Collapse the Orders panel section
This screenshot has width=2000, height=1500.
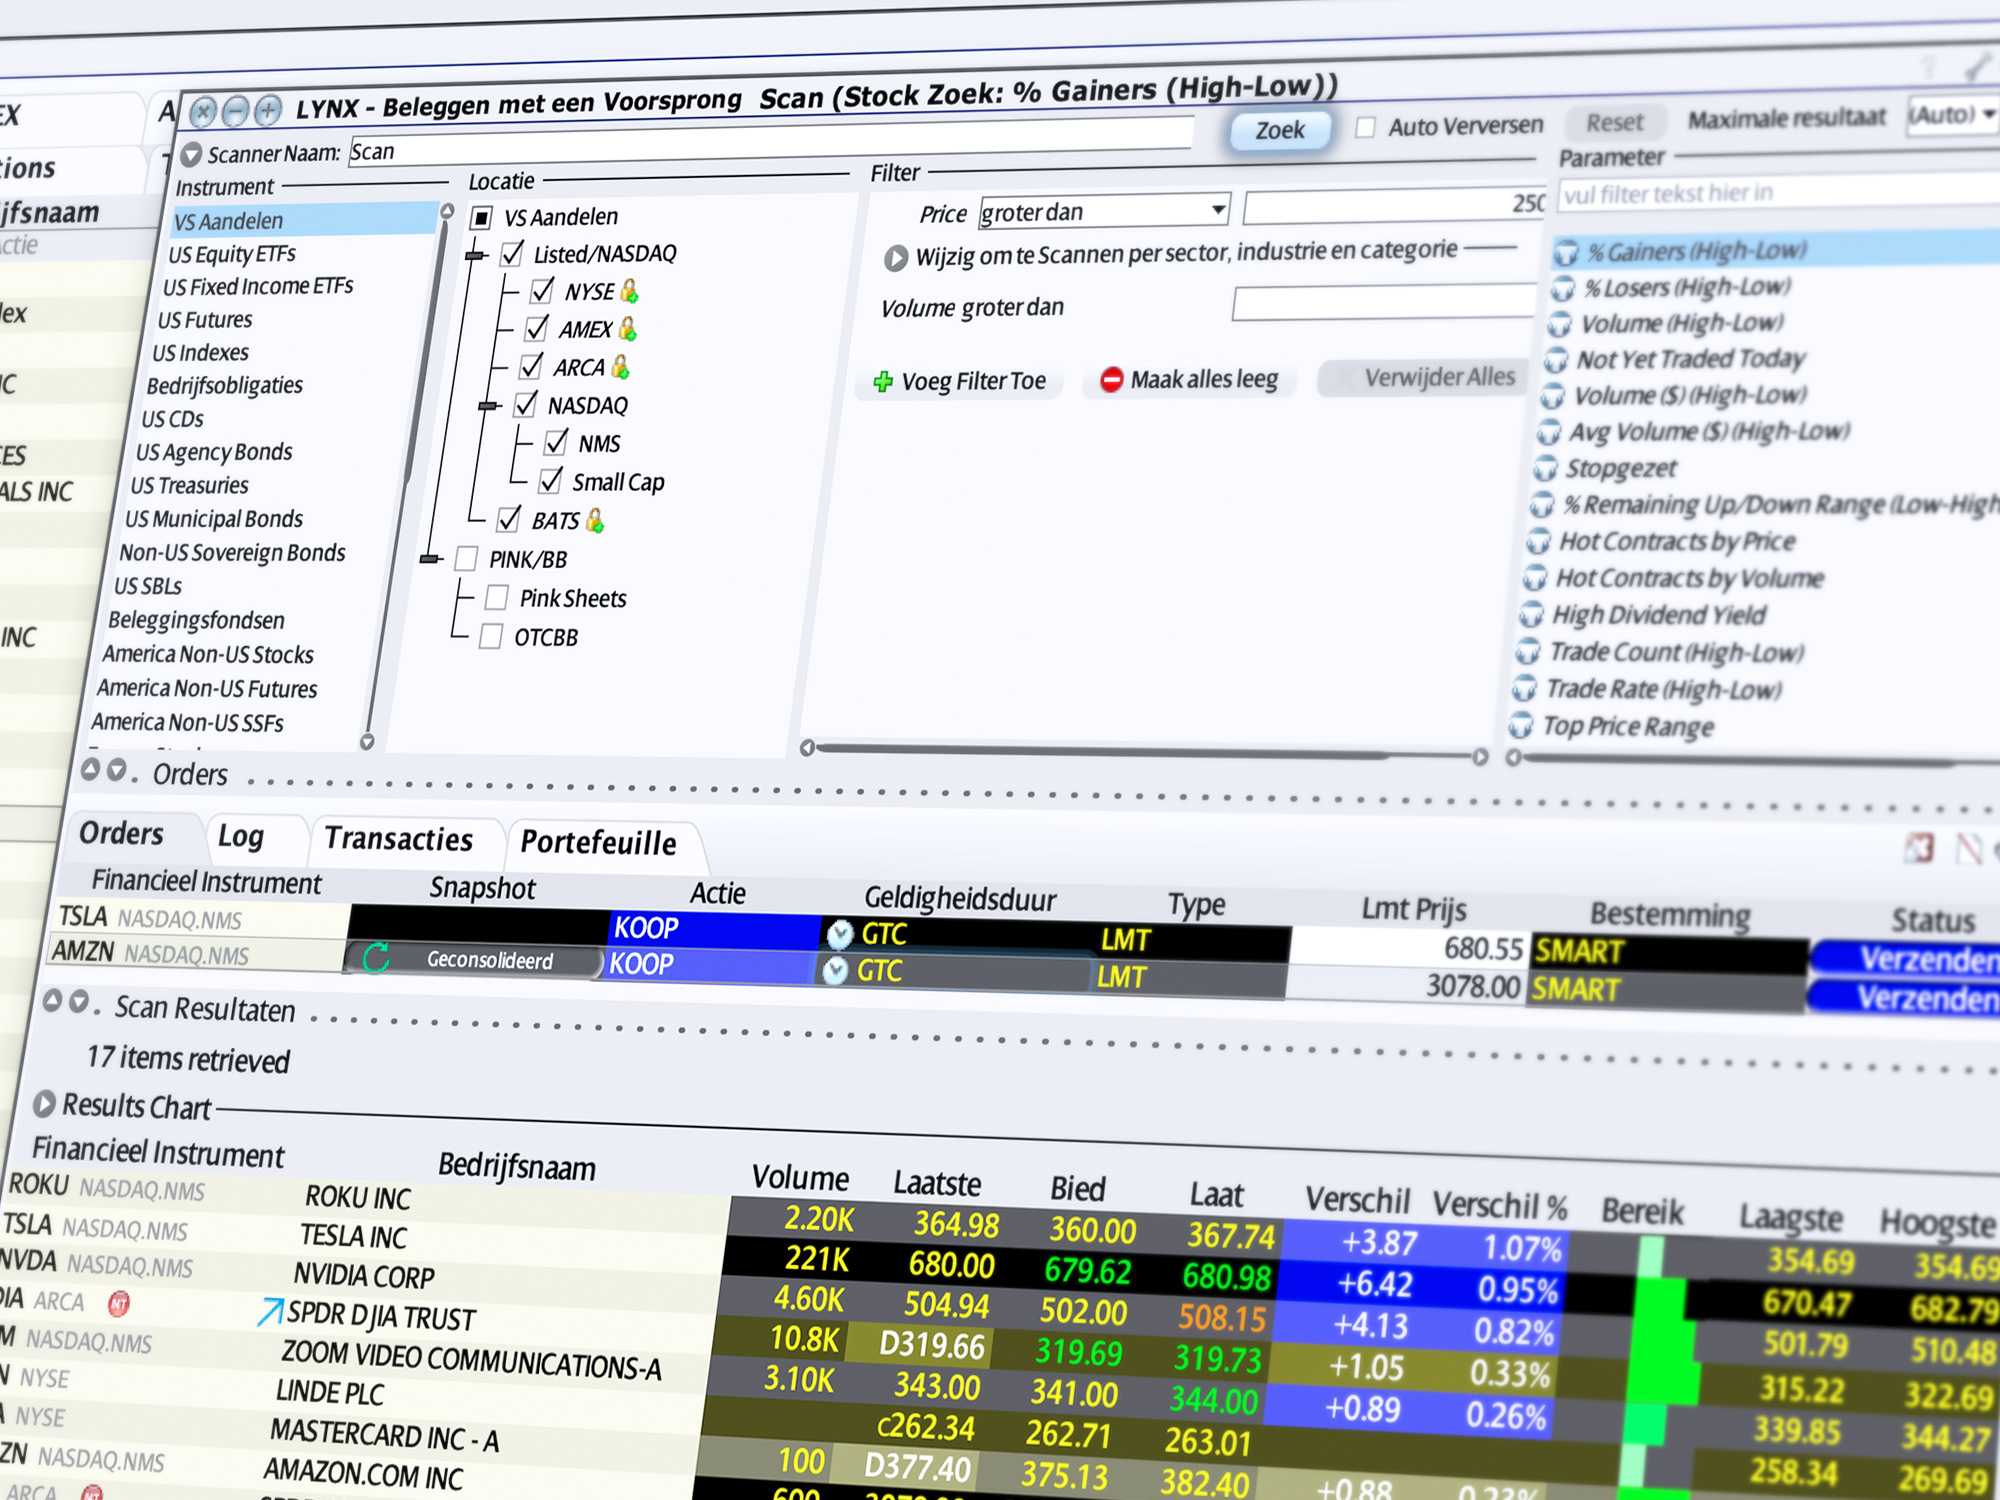click(90, 769)
